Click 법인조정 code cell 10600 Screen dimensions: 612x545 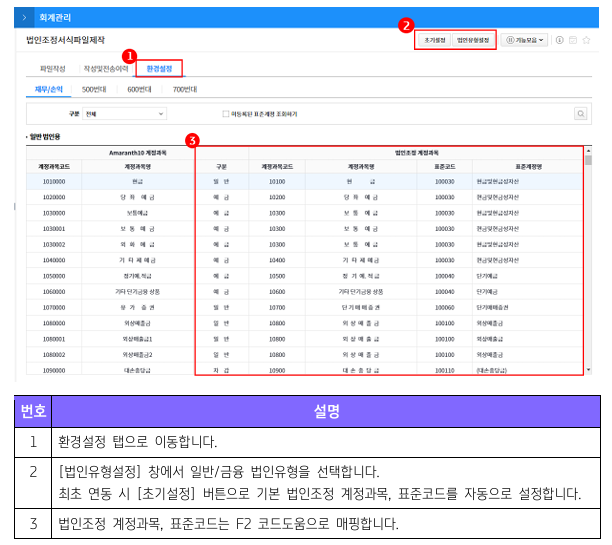(277, 292)
